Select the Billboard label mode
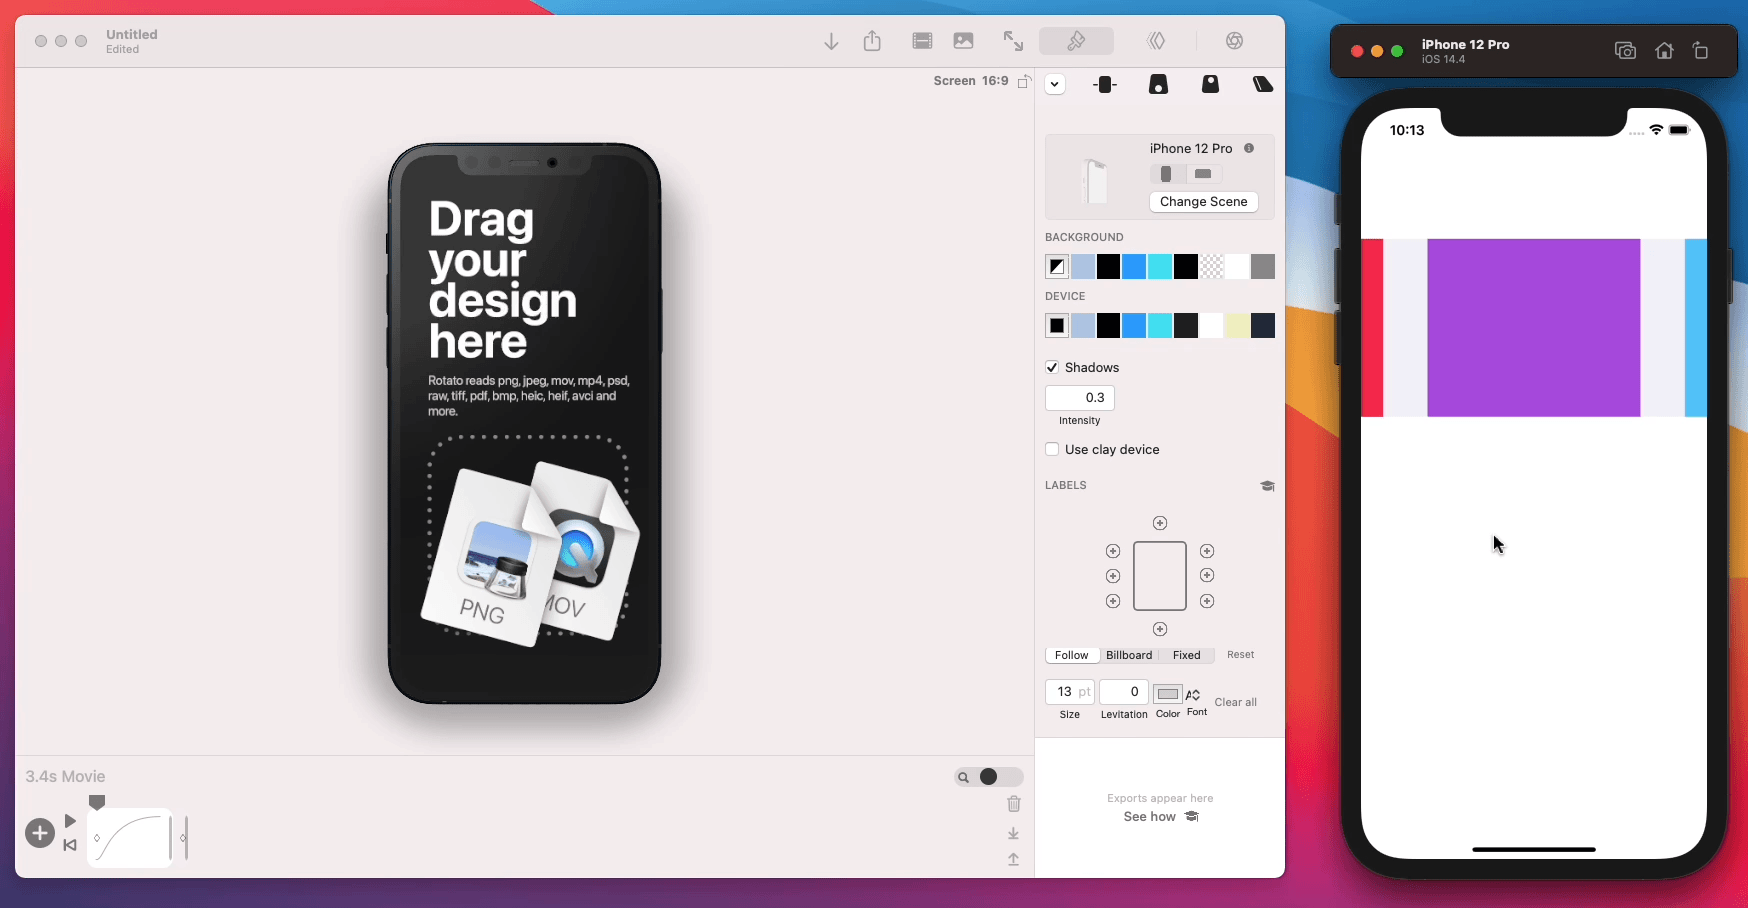Image resolution: width=1748 pixels, height=908 pixels. [x=1129, y=655]
